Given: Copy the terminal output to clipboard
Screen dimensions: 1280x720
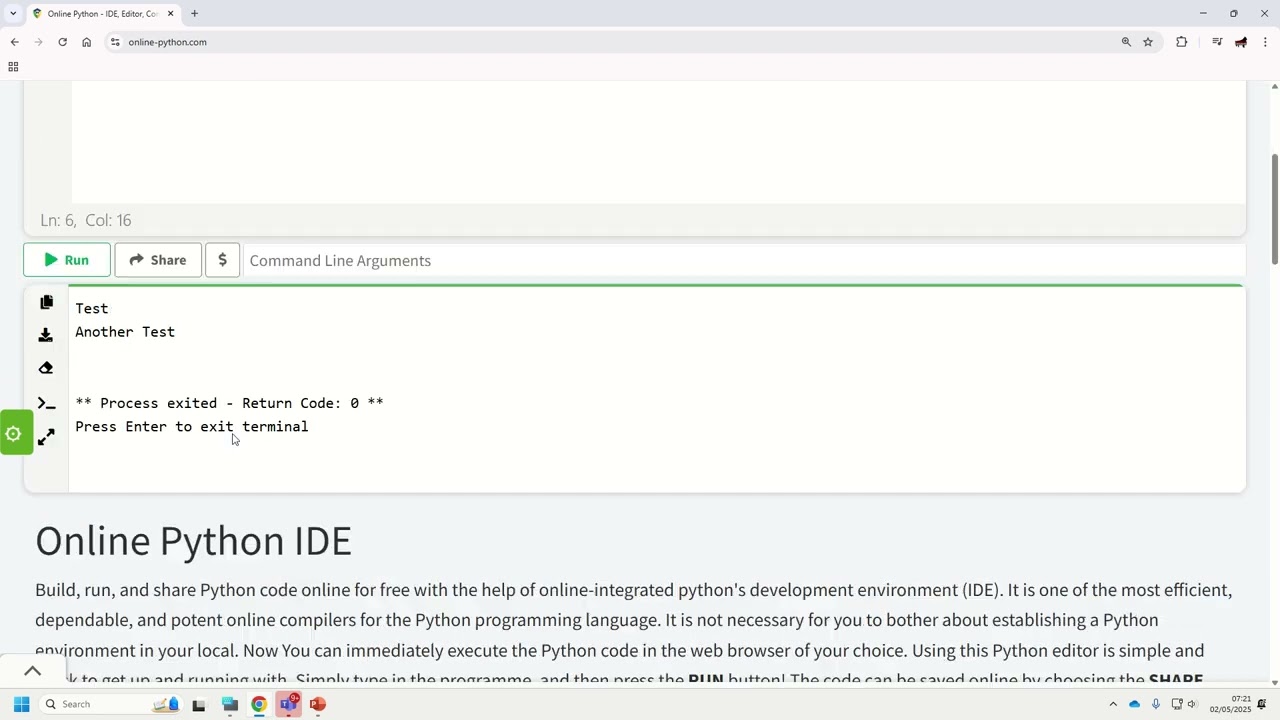Looking at the screenshot, I should [46, 302].
